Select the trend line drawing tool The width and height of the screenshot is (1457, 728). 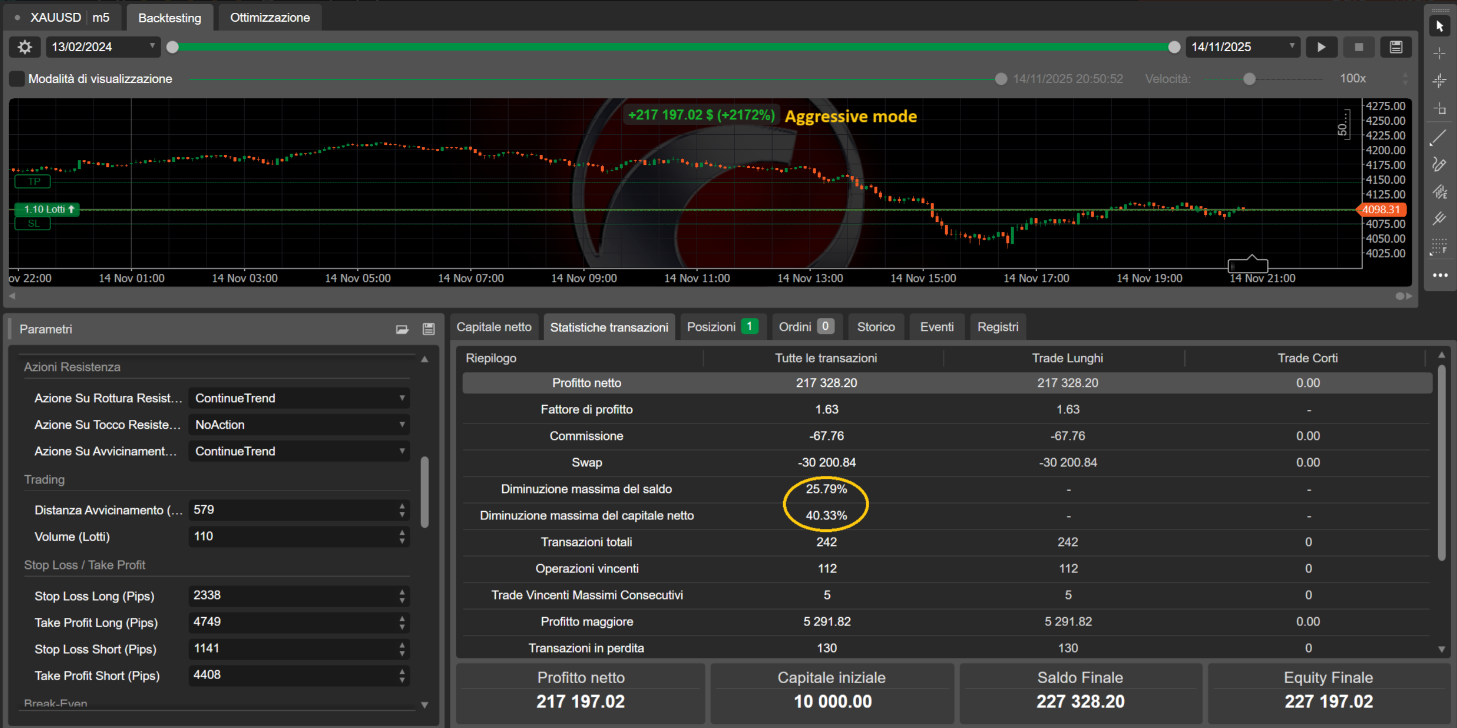[x=1440, y=137]
